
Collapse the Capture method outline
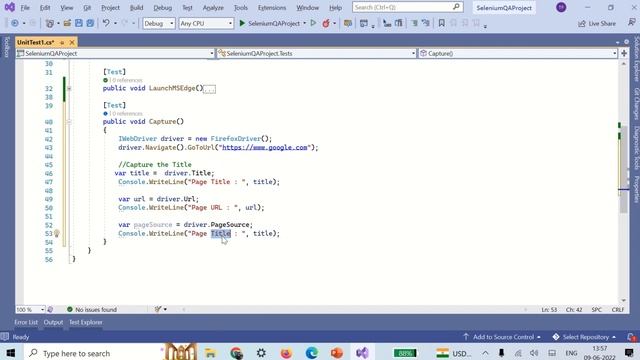point(69,122)
